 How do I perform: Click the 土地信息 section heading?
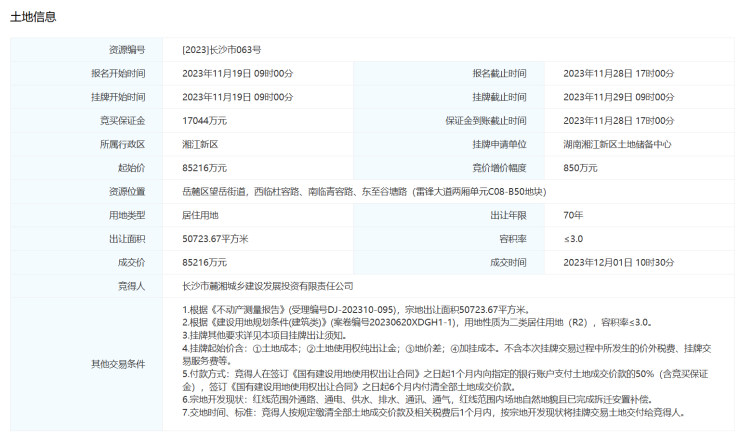(x=33, y=17)
